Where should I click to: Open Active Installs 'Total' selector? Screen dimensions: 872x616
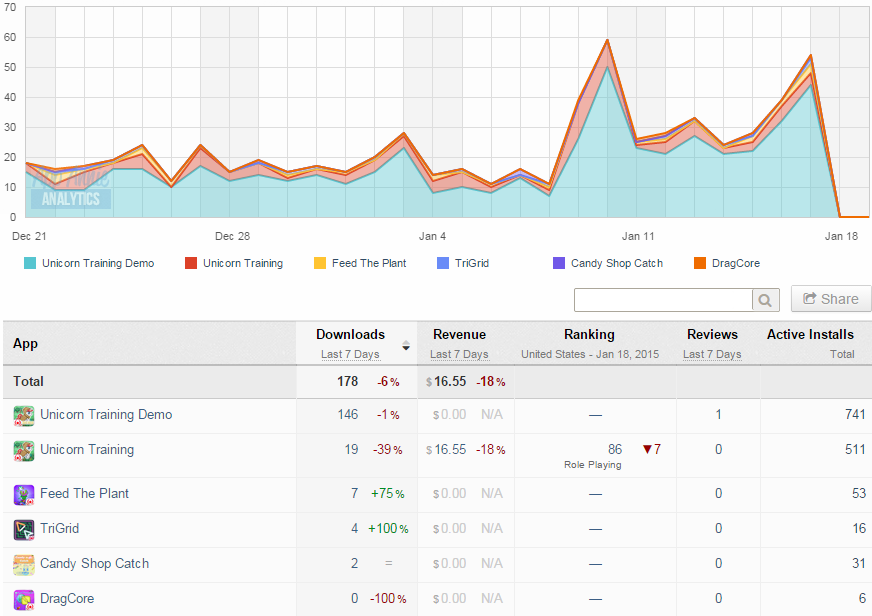[842, 354]
